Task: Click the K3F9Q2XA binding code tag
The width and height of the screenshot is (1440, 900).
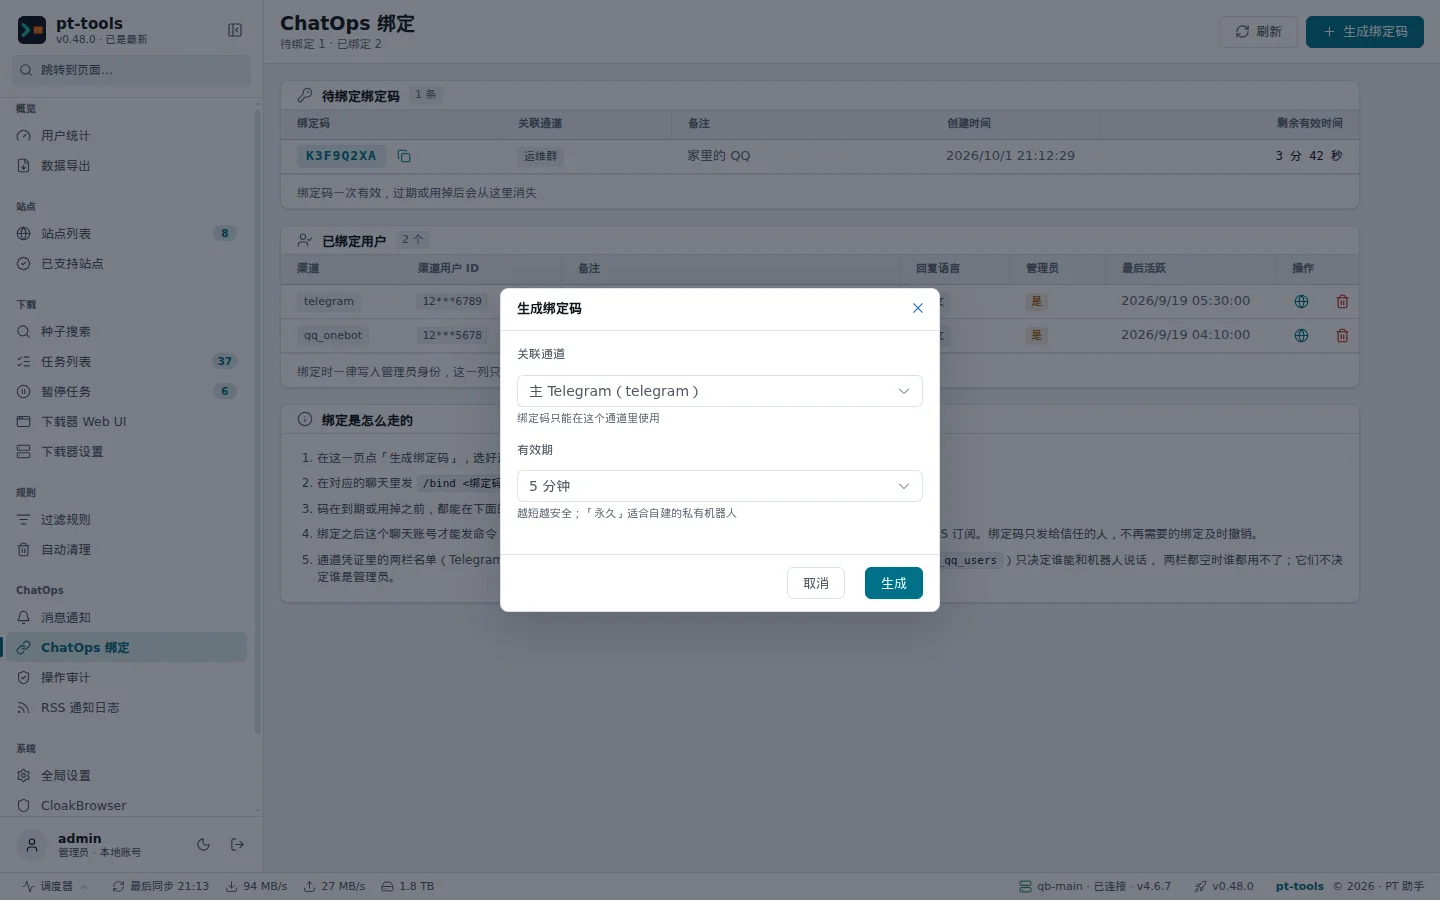Action: click(341, 156)
